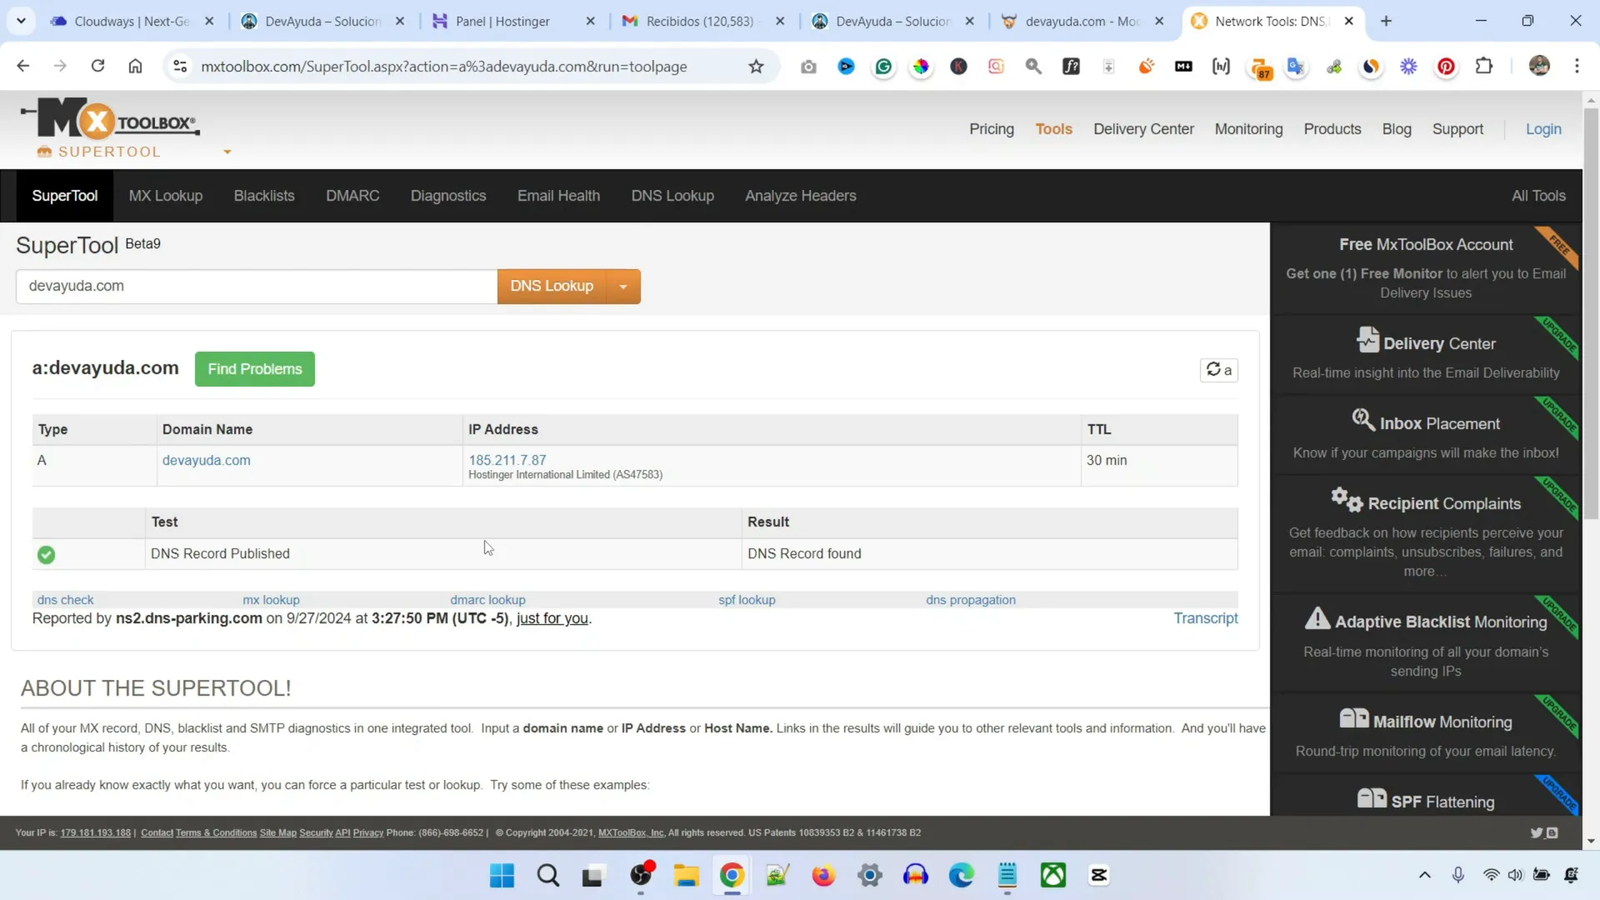Open the DNS Lookup dropdown arrow
Screen dimensions: 1600x900
coord(622,286)
